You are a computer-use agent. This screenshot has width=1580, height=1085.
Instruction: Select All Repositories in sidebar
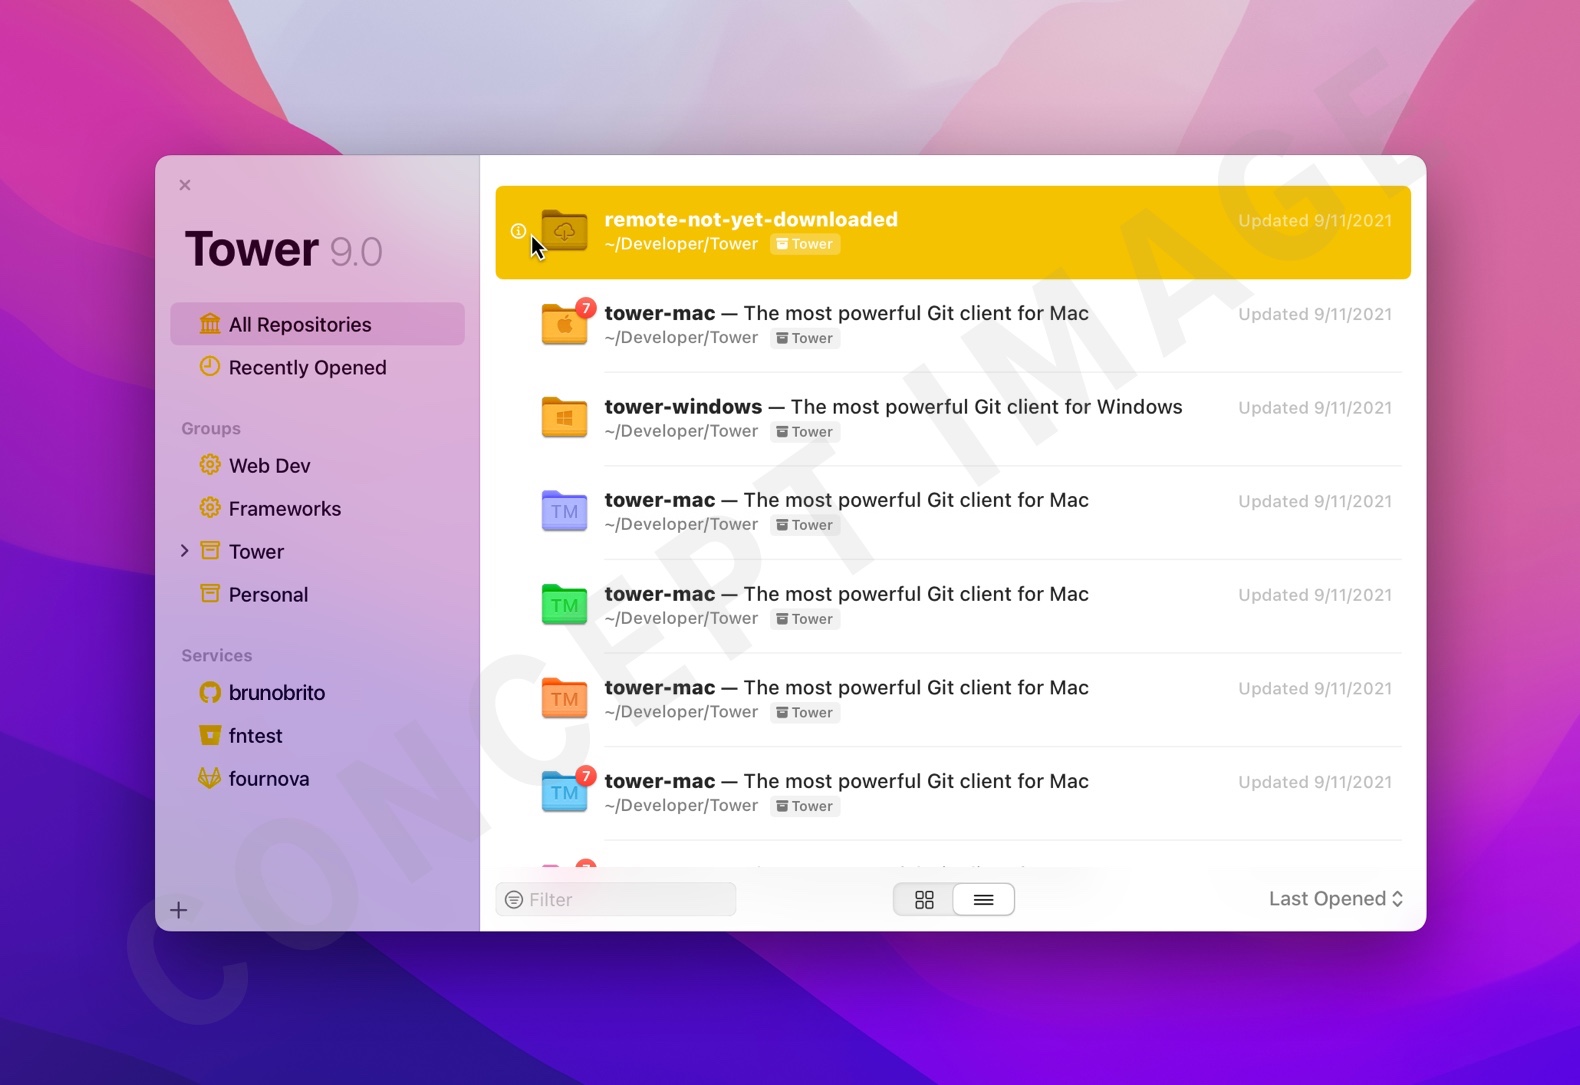point(299,325)
